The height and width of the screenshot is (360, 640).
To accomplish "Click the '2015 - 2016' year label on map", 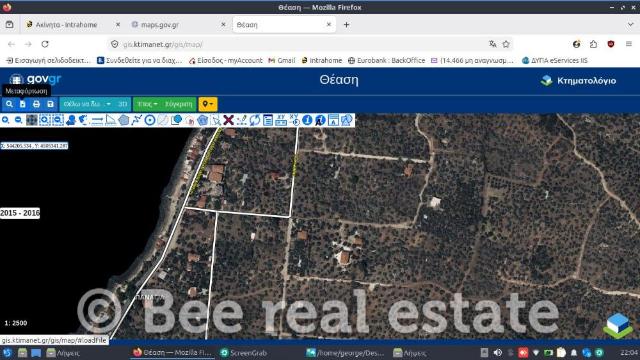I will (20, 213).
